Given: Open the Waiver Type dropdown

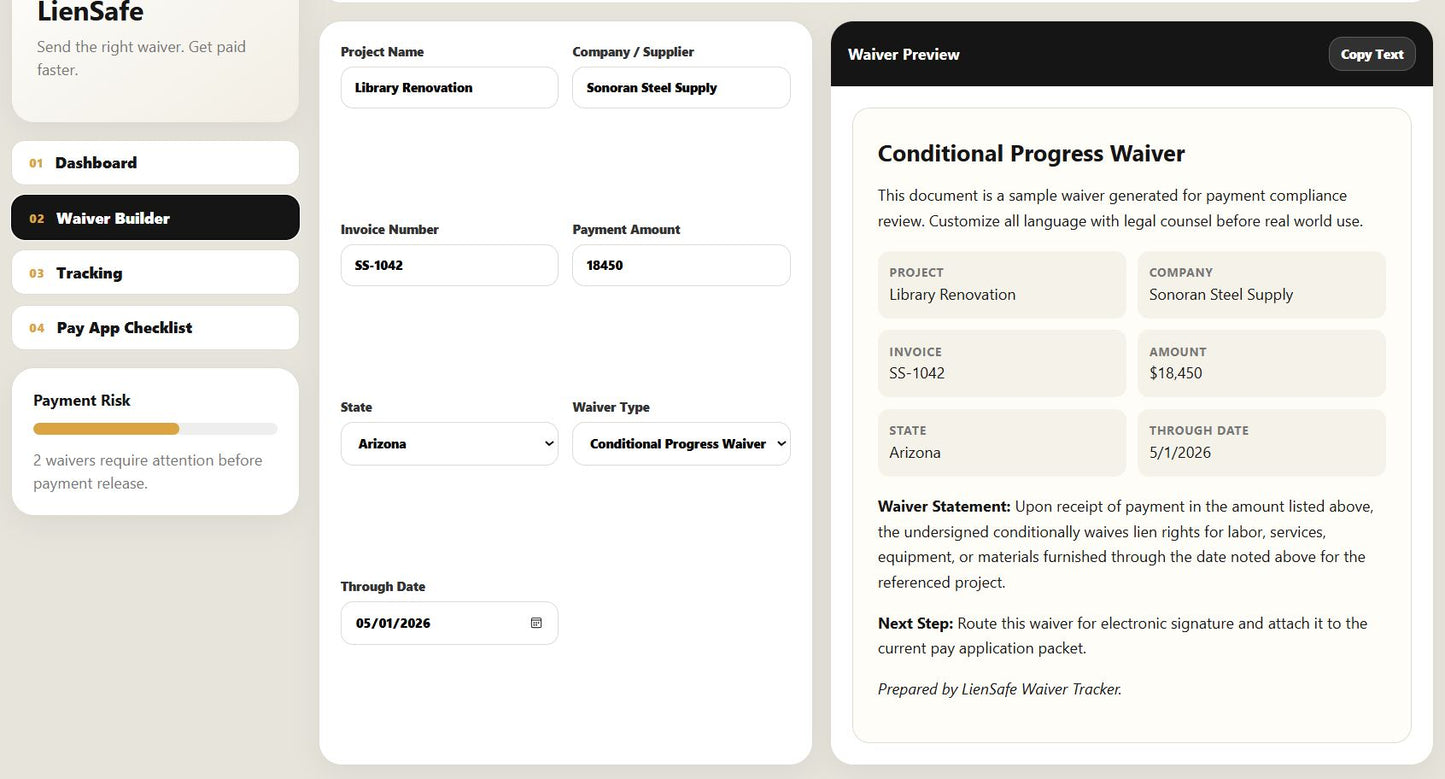Looking at the screenshot, I should 681,444.
